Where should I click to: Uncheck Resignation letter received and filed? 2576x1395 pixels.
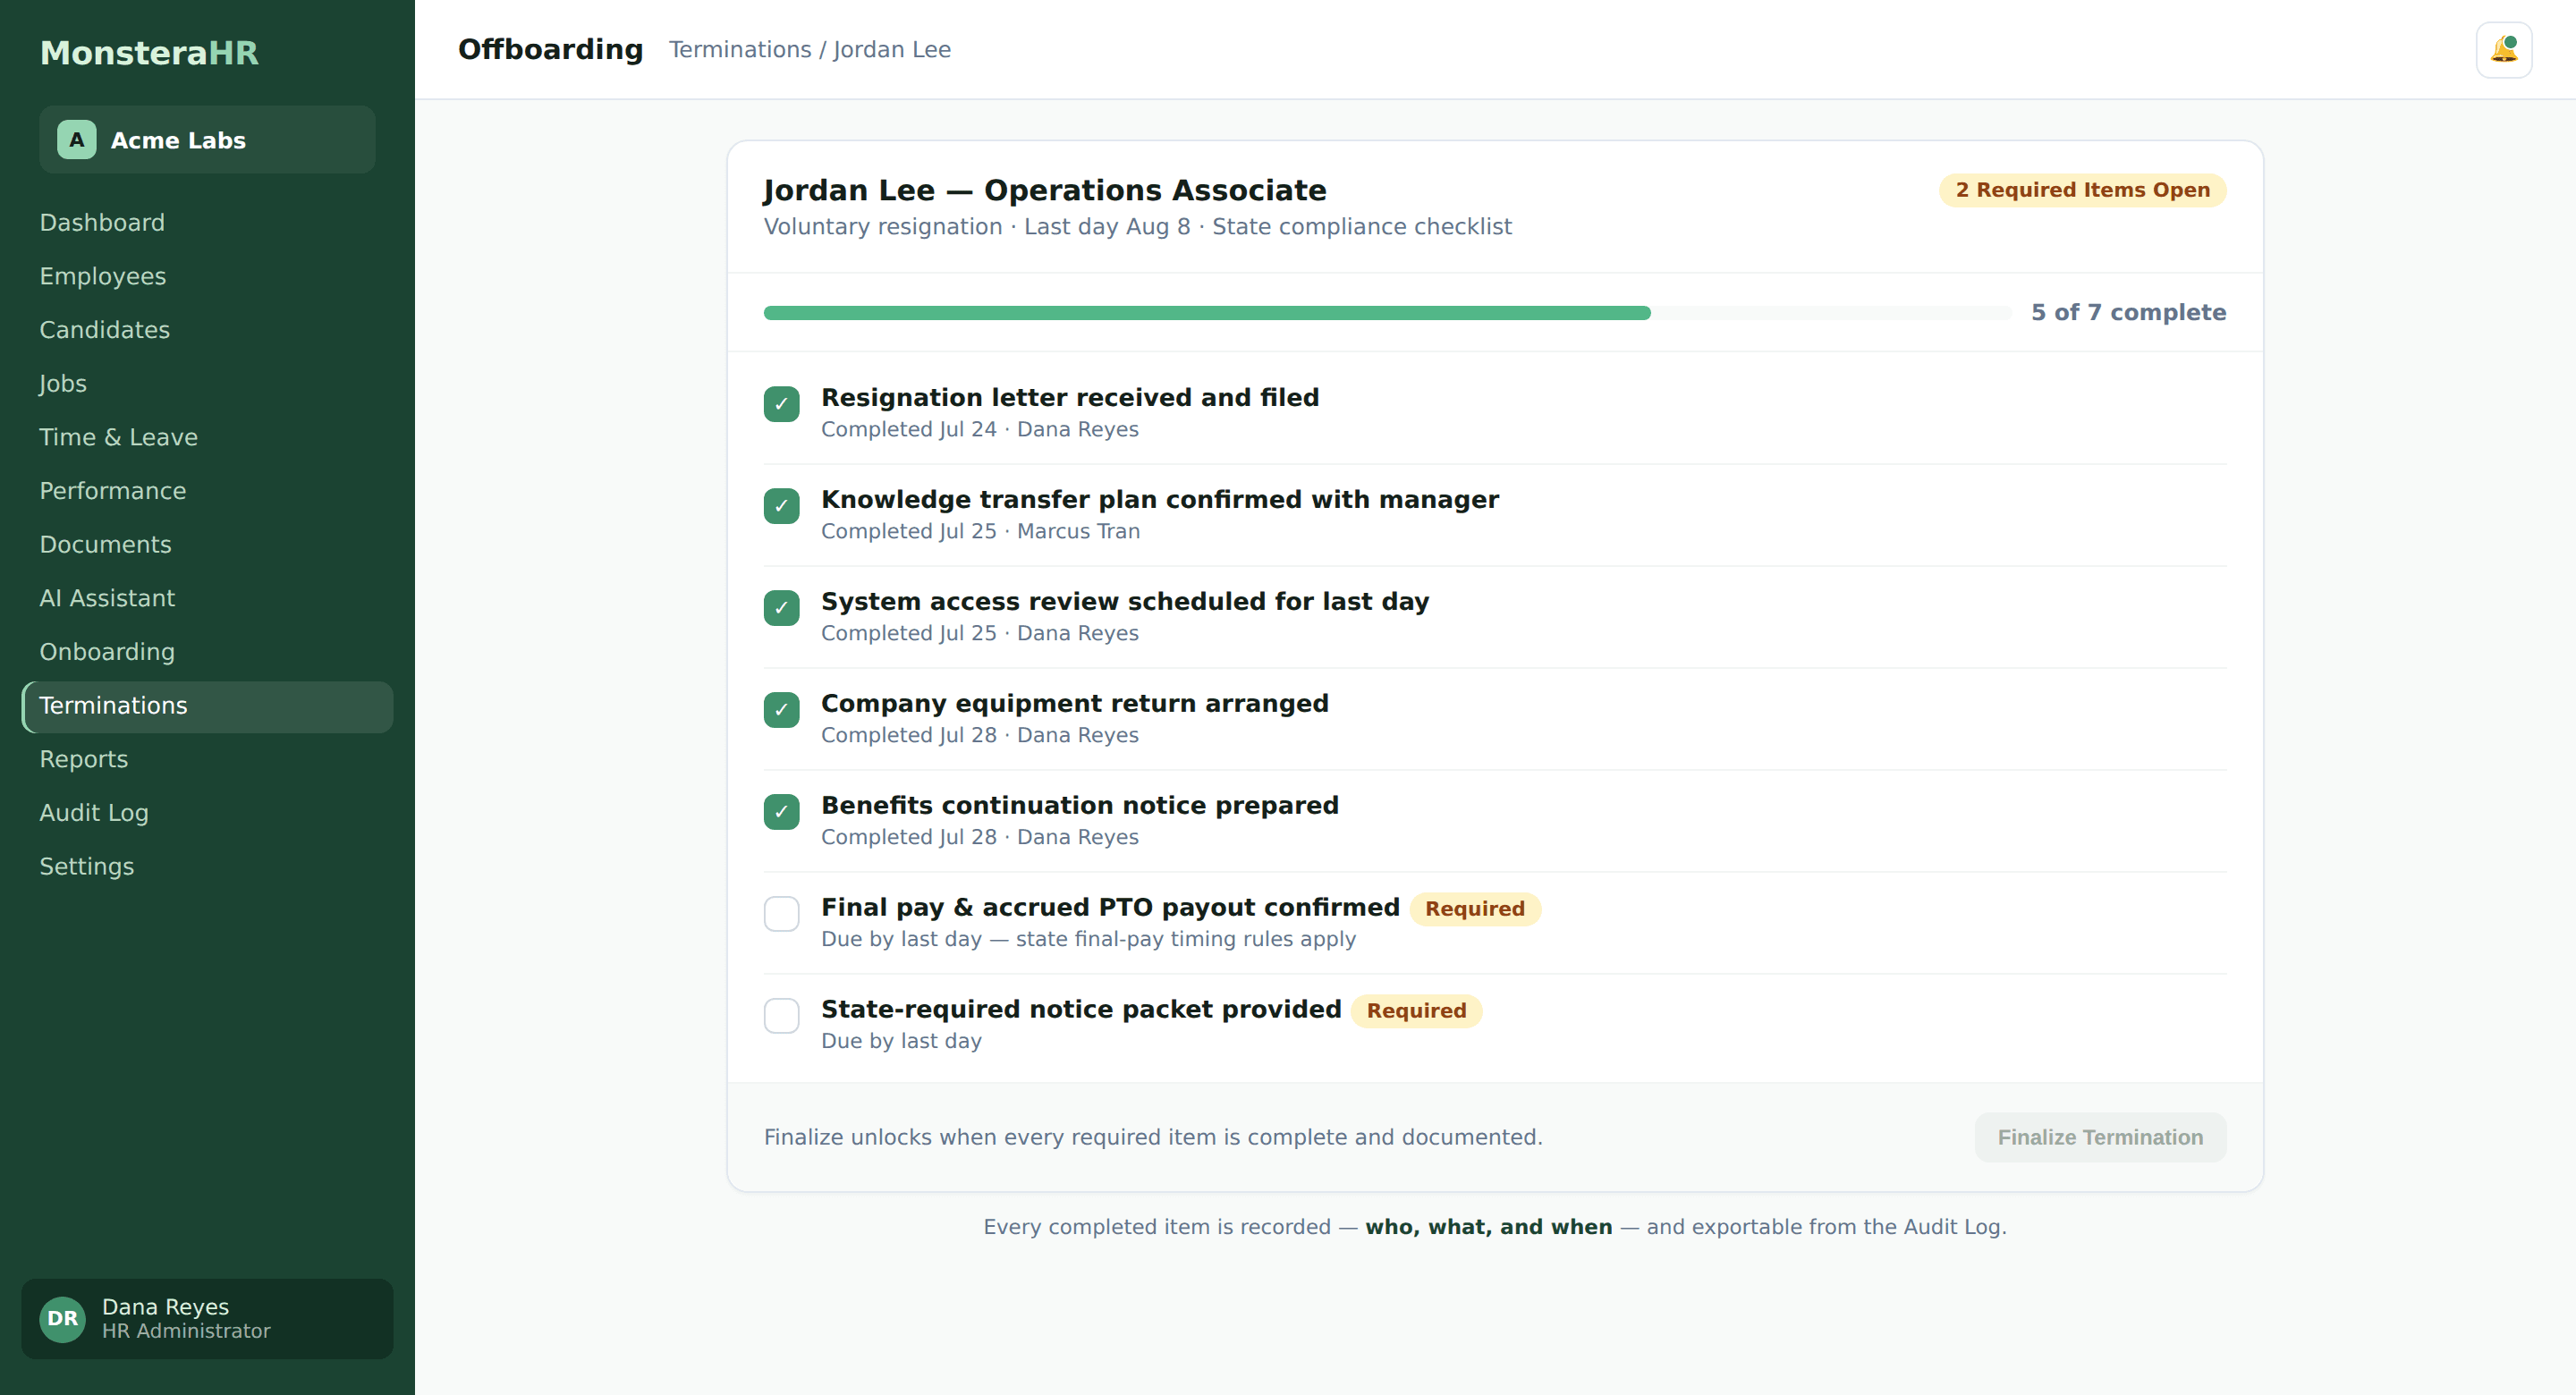pyautogui.click(x=781, y=404)
